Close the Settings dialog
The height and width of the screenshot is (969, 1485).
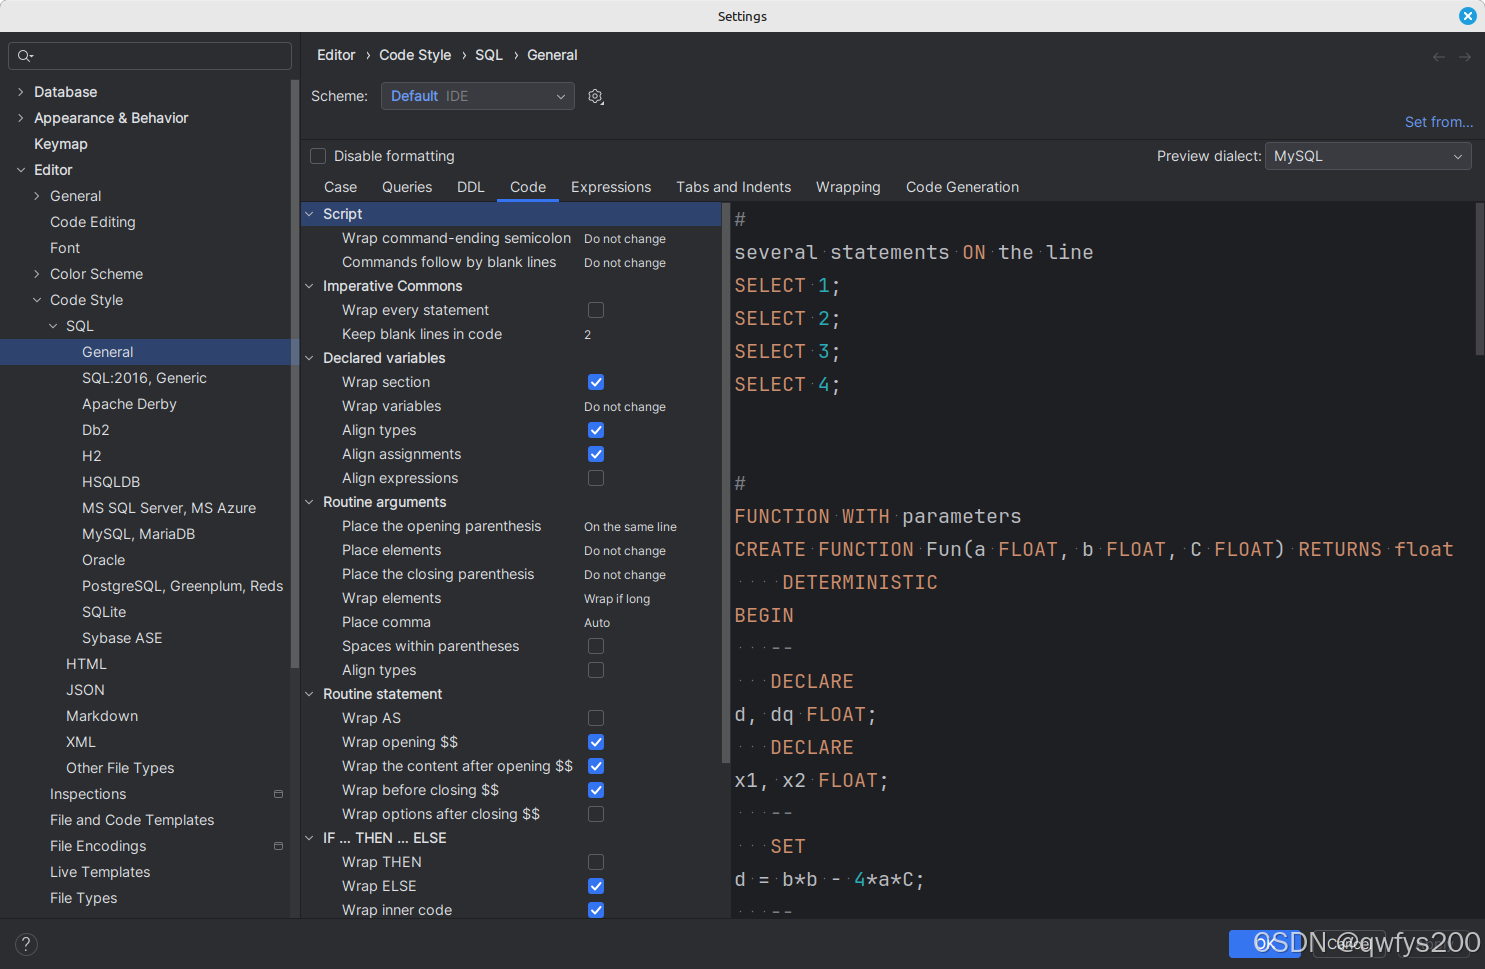1467,16
